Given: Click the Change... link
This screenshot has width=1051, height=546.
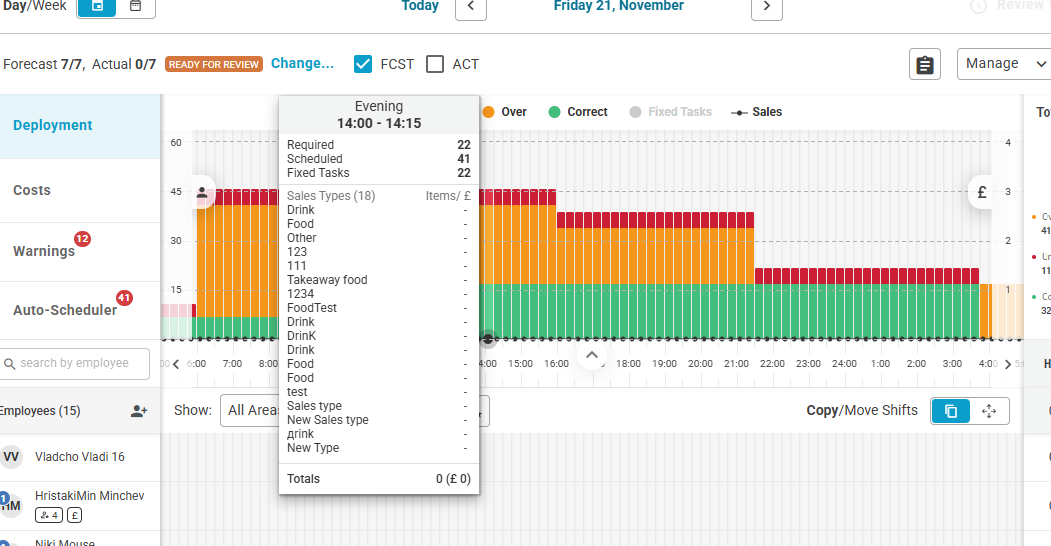Looking at the screenshot, I should 302,63.
